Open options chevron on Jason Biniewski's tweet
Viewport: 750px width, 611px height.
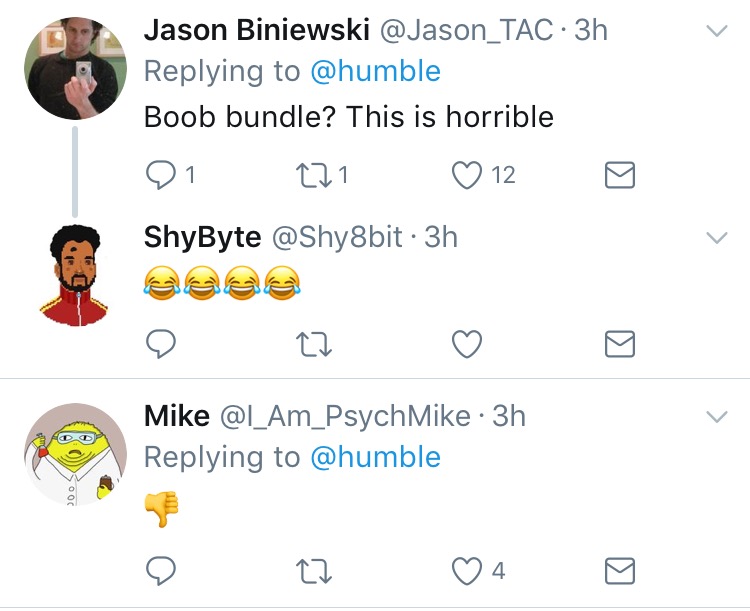tap(717, 31)
